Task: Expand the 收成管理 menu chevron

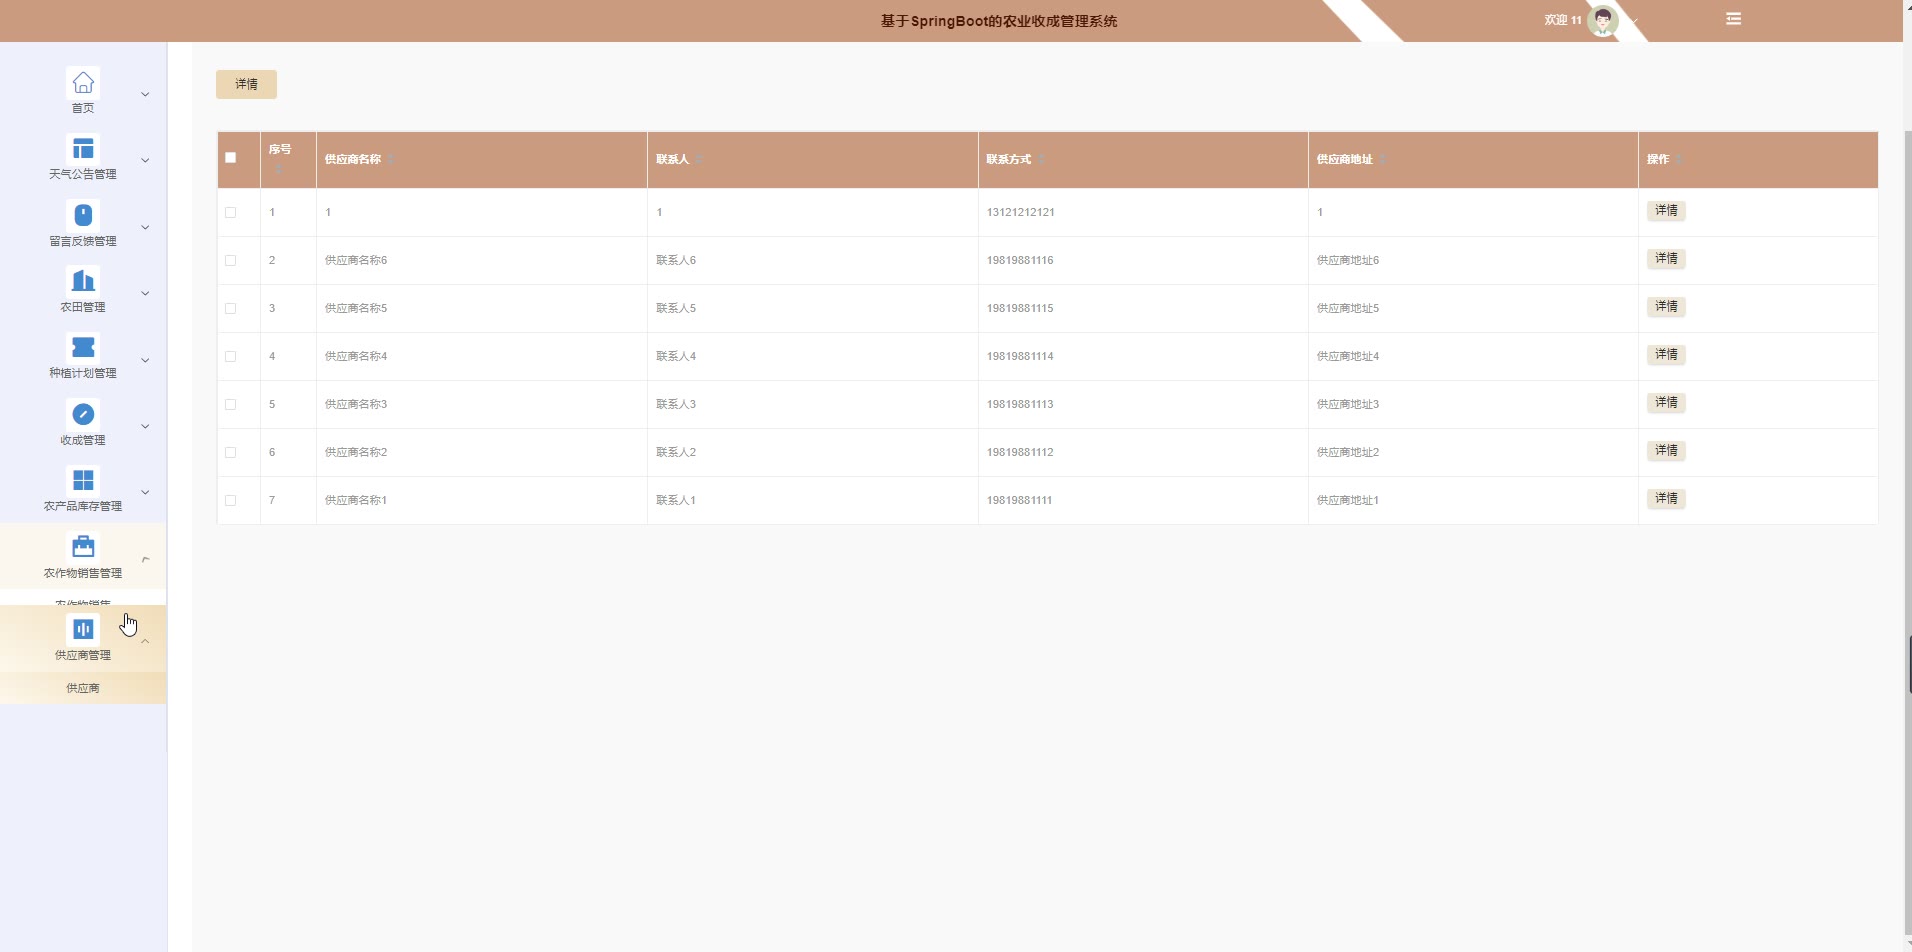Action: [145, 426]
